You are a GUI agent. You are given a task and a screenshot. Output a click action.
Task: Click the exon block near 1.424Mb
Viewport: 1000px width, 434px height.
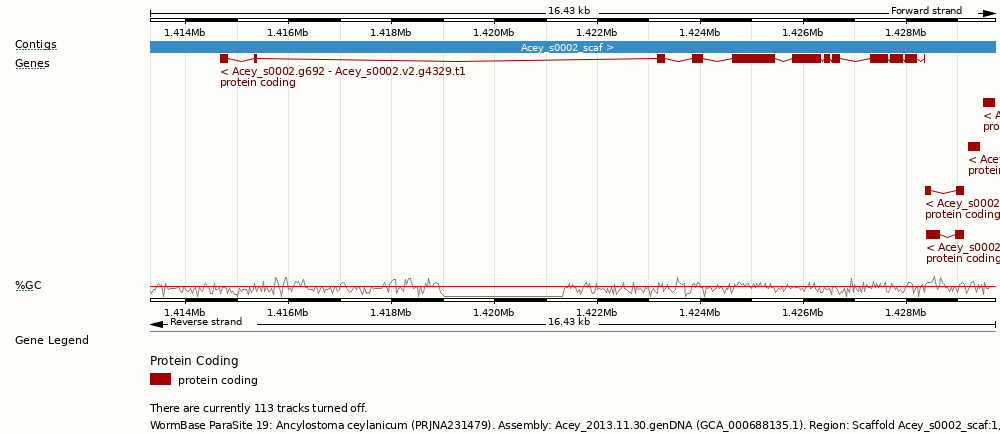pyautogui.click(x=697, y=59)
